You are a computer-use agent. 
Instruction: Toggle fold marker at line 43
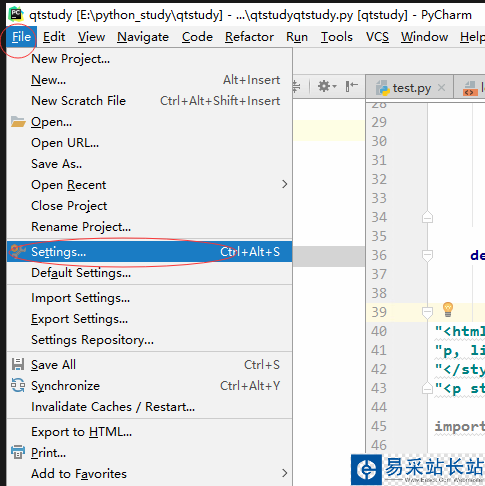pos(427,388)
